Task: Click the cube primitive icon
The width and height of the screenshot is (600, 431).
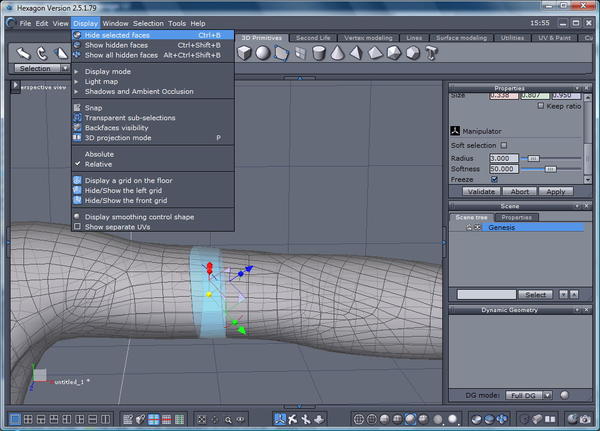Action: pos(244,52)
